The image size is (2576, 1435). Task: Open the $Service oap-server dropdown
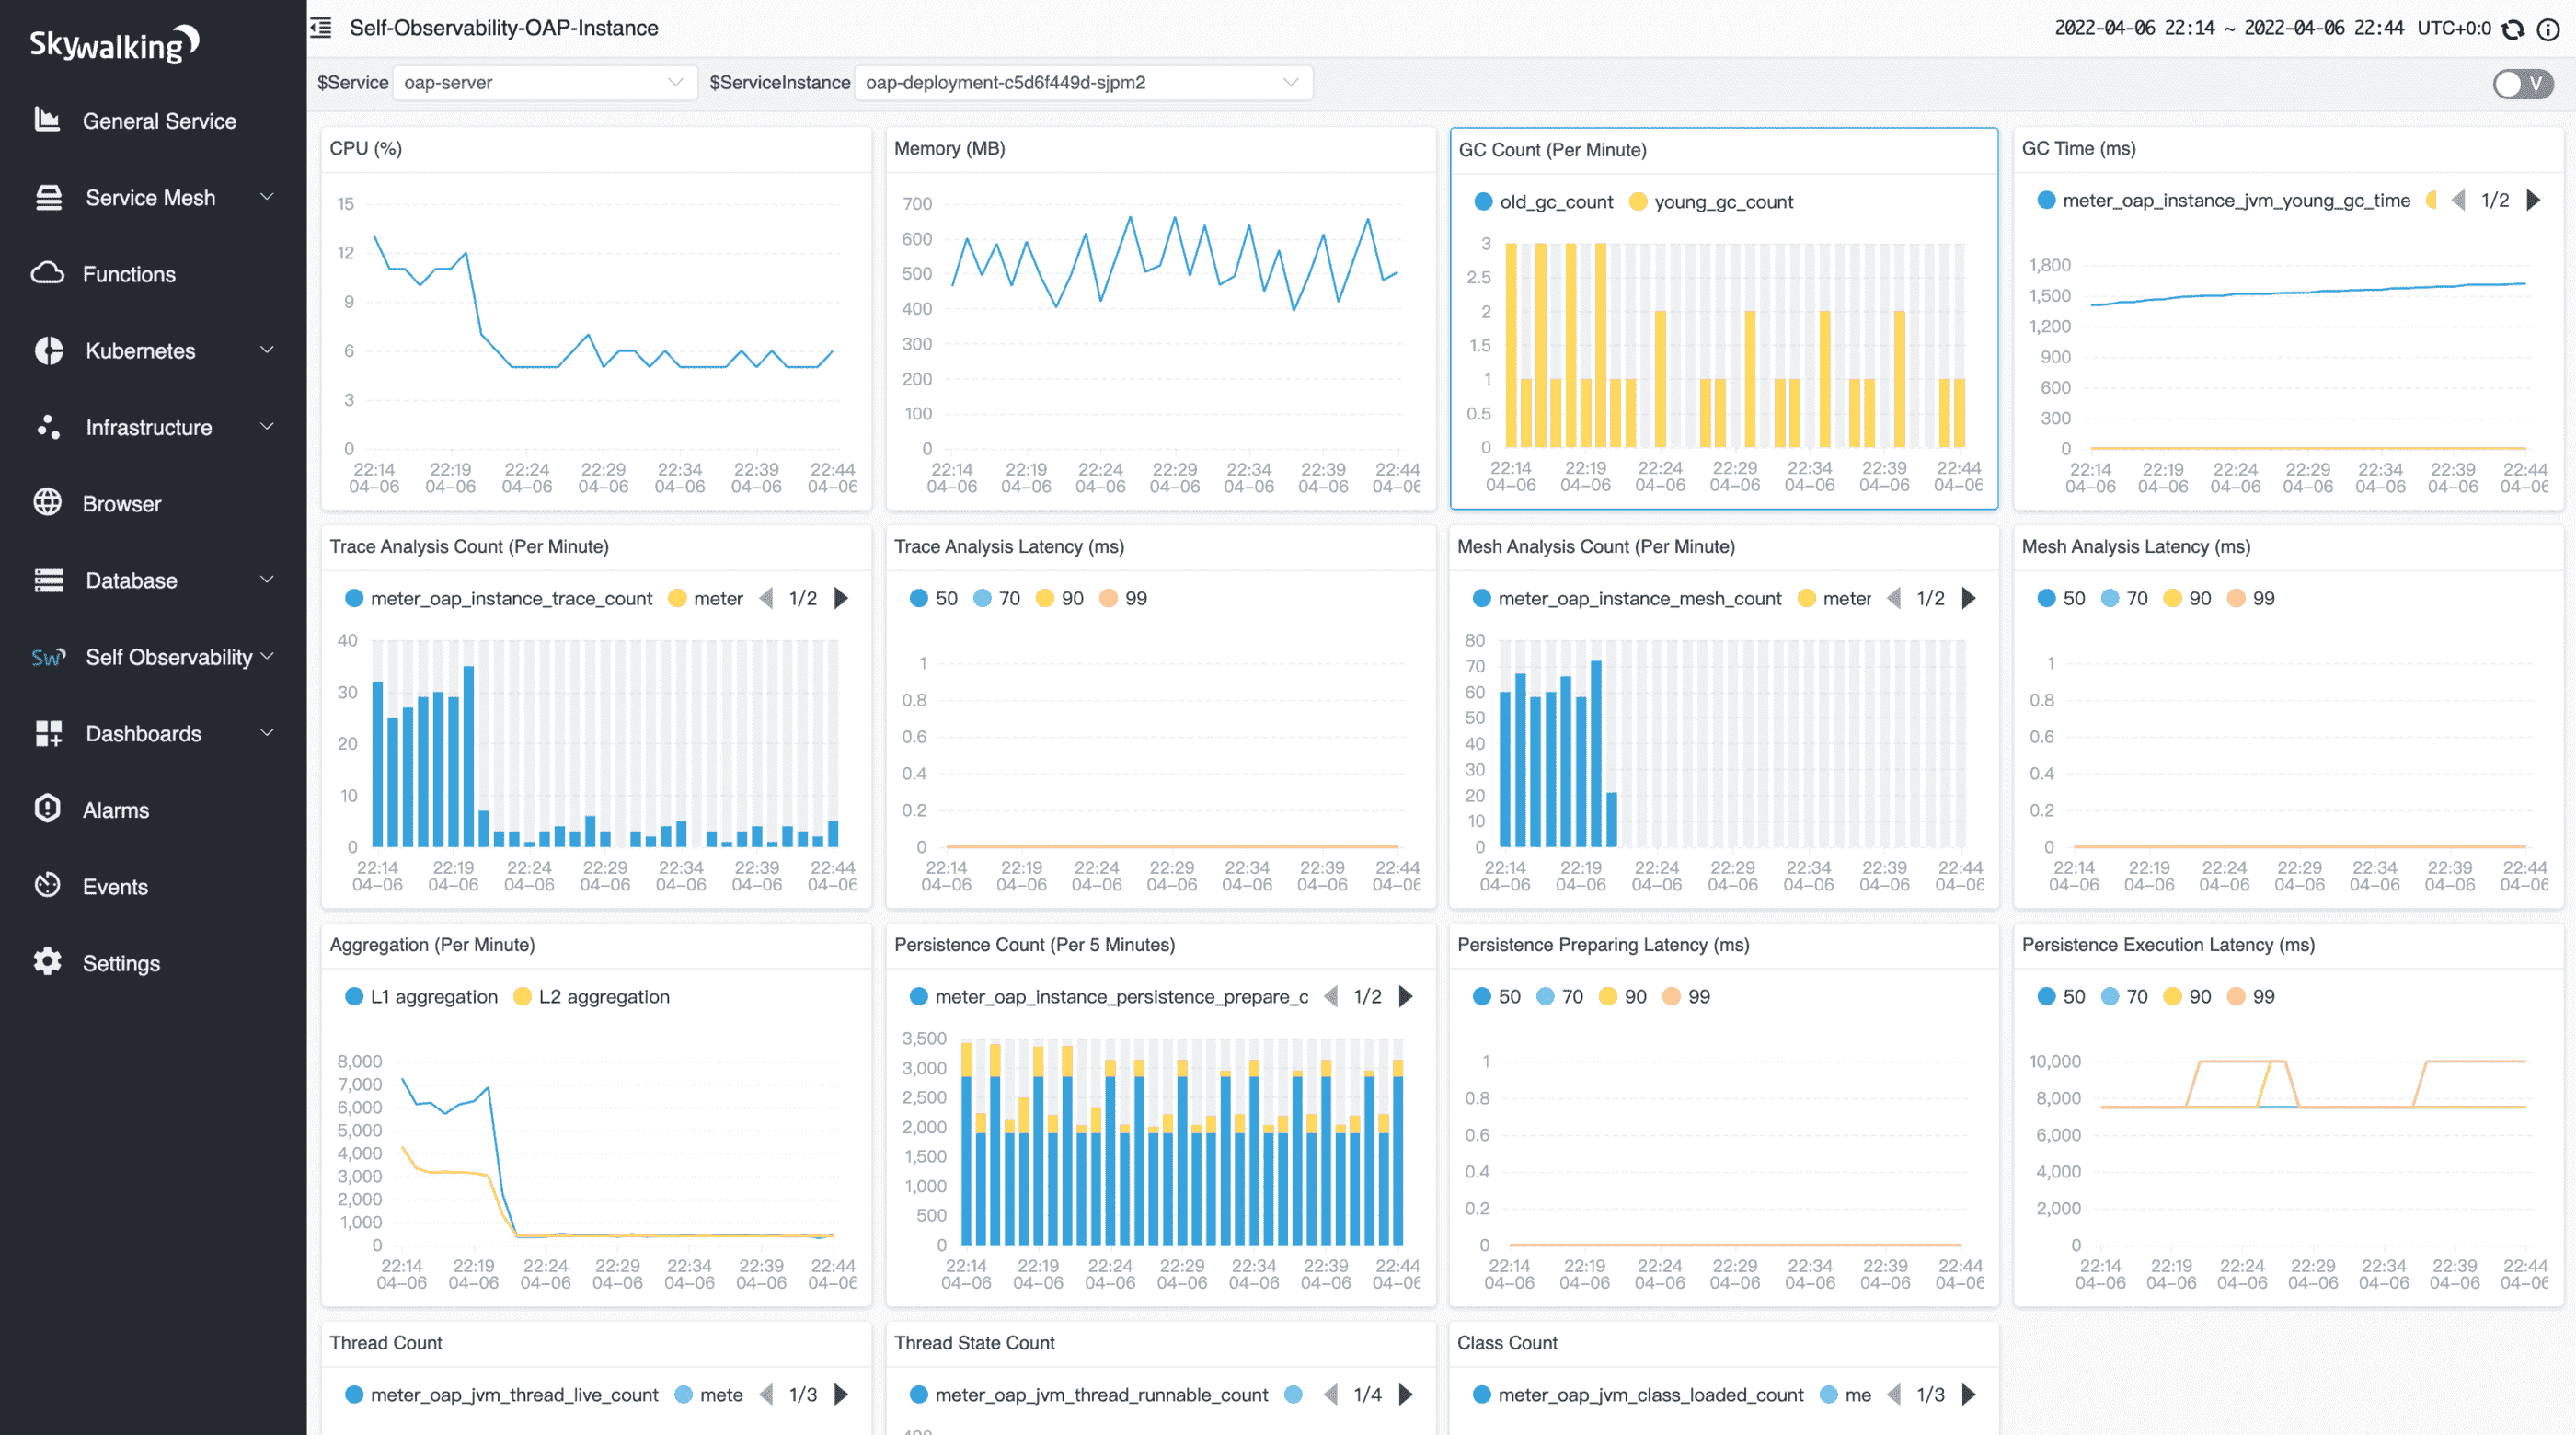[x=544, y=83]
